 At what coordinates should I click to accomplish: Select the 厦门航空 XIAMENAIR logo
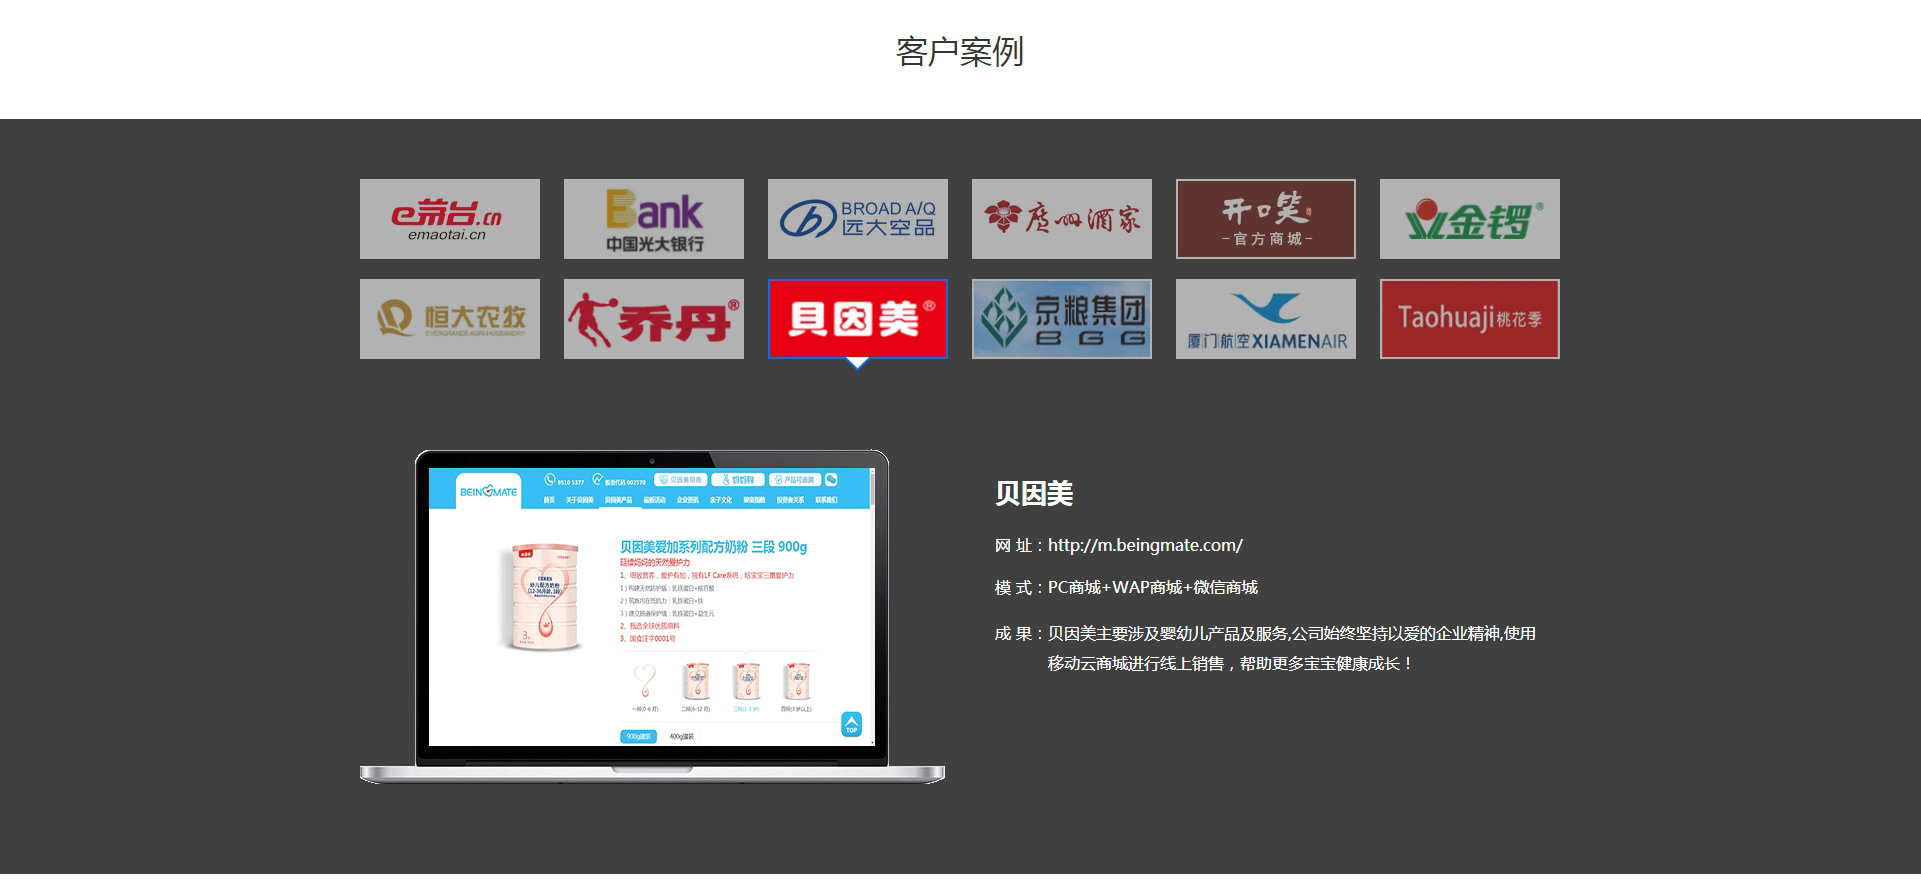(1266, 319)
